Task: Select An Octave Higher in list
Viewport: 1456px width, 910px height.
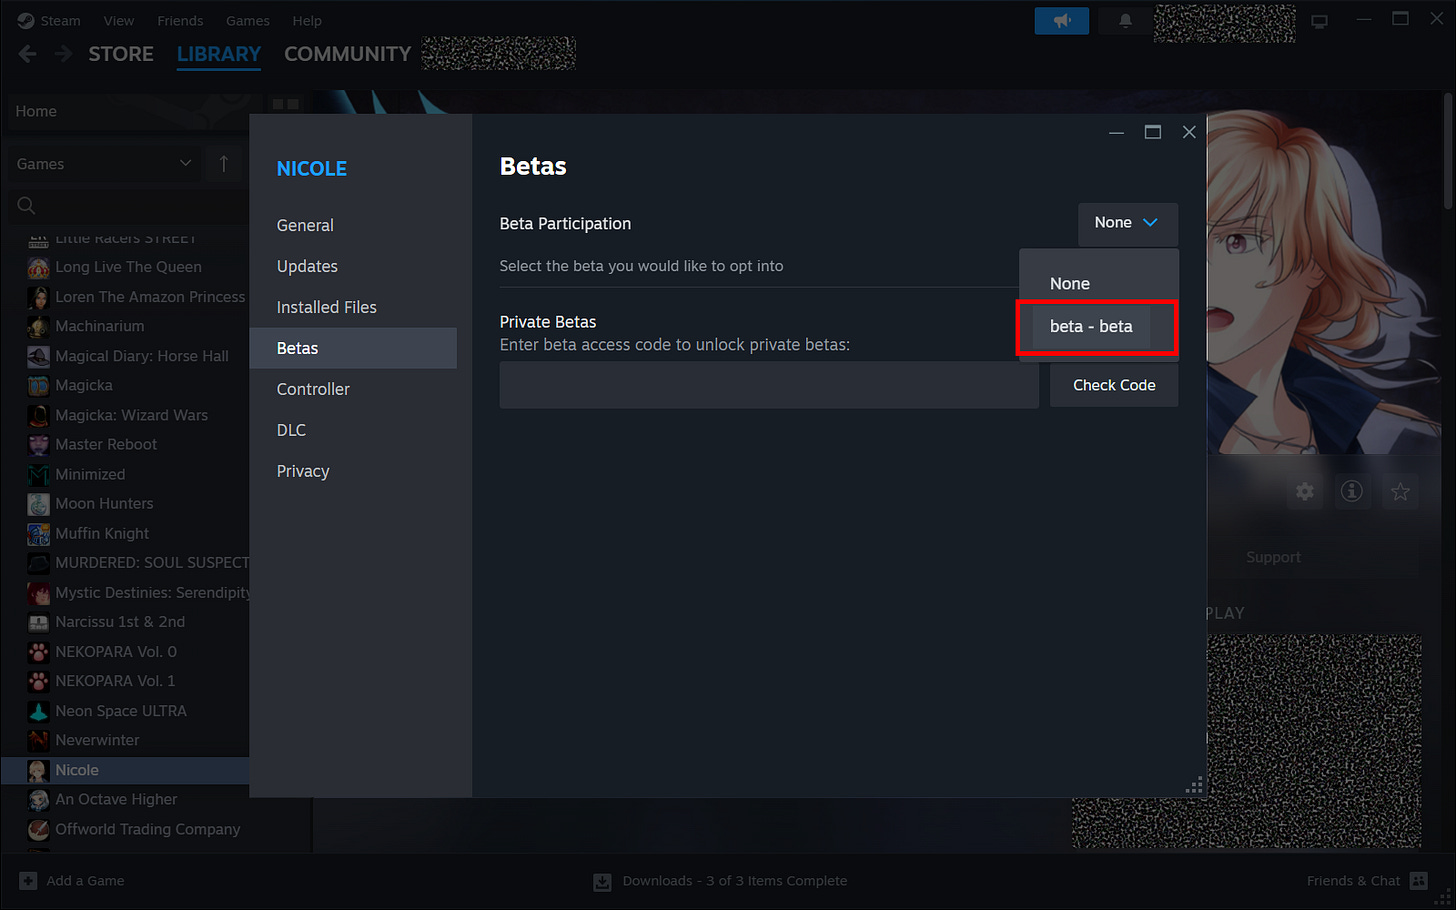Action: 116,800
